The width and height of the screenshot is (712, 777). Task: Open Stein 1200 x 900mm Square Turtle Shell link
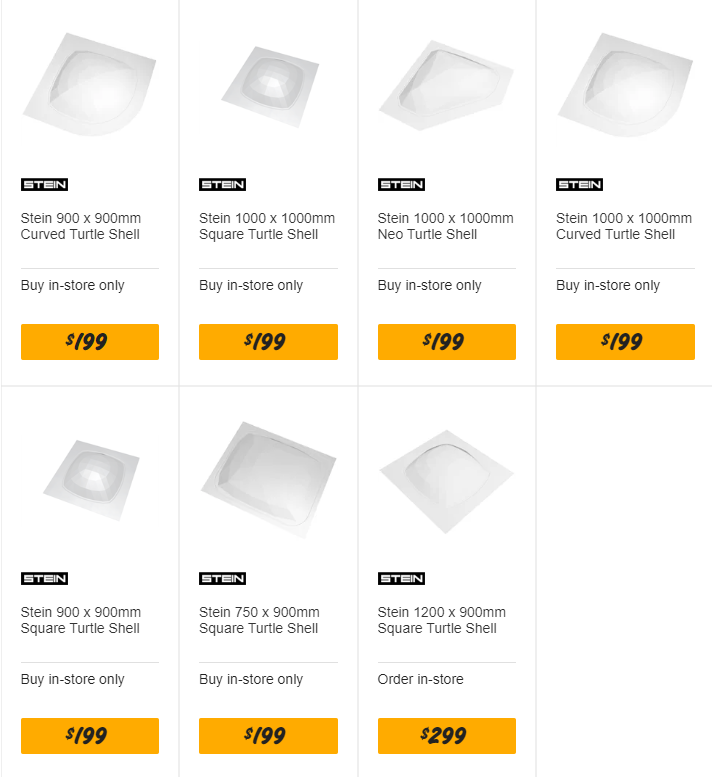click(441, 620)
